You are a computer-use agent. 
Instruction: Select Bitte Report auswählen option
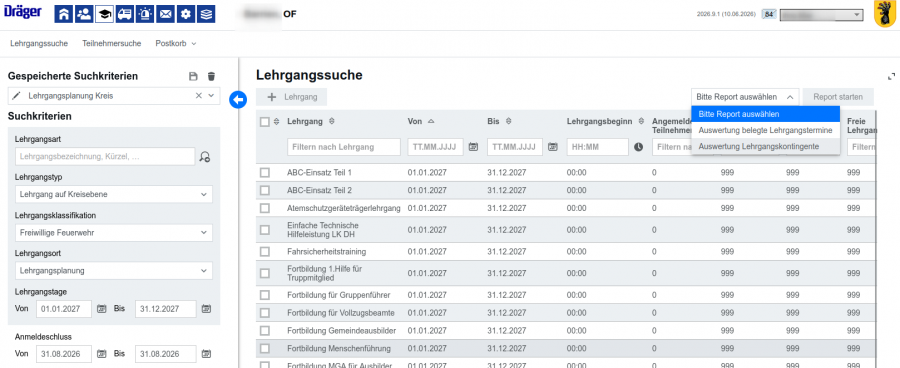pyautogui.click(x=766, y=114)
